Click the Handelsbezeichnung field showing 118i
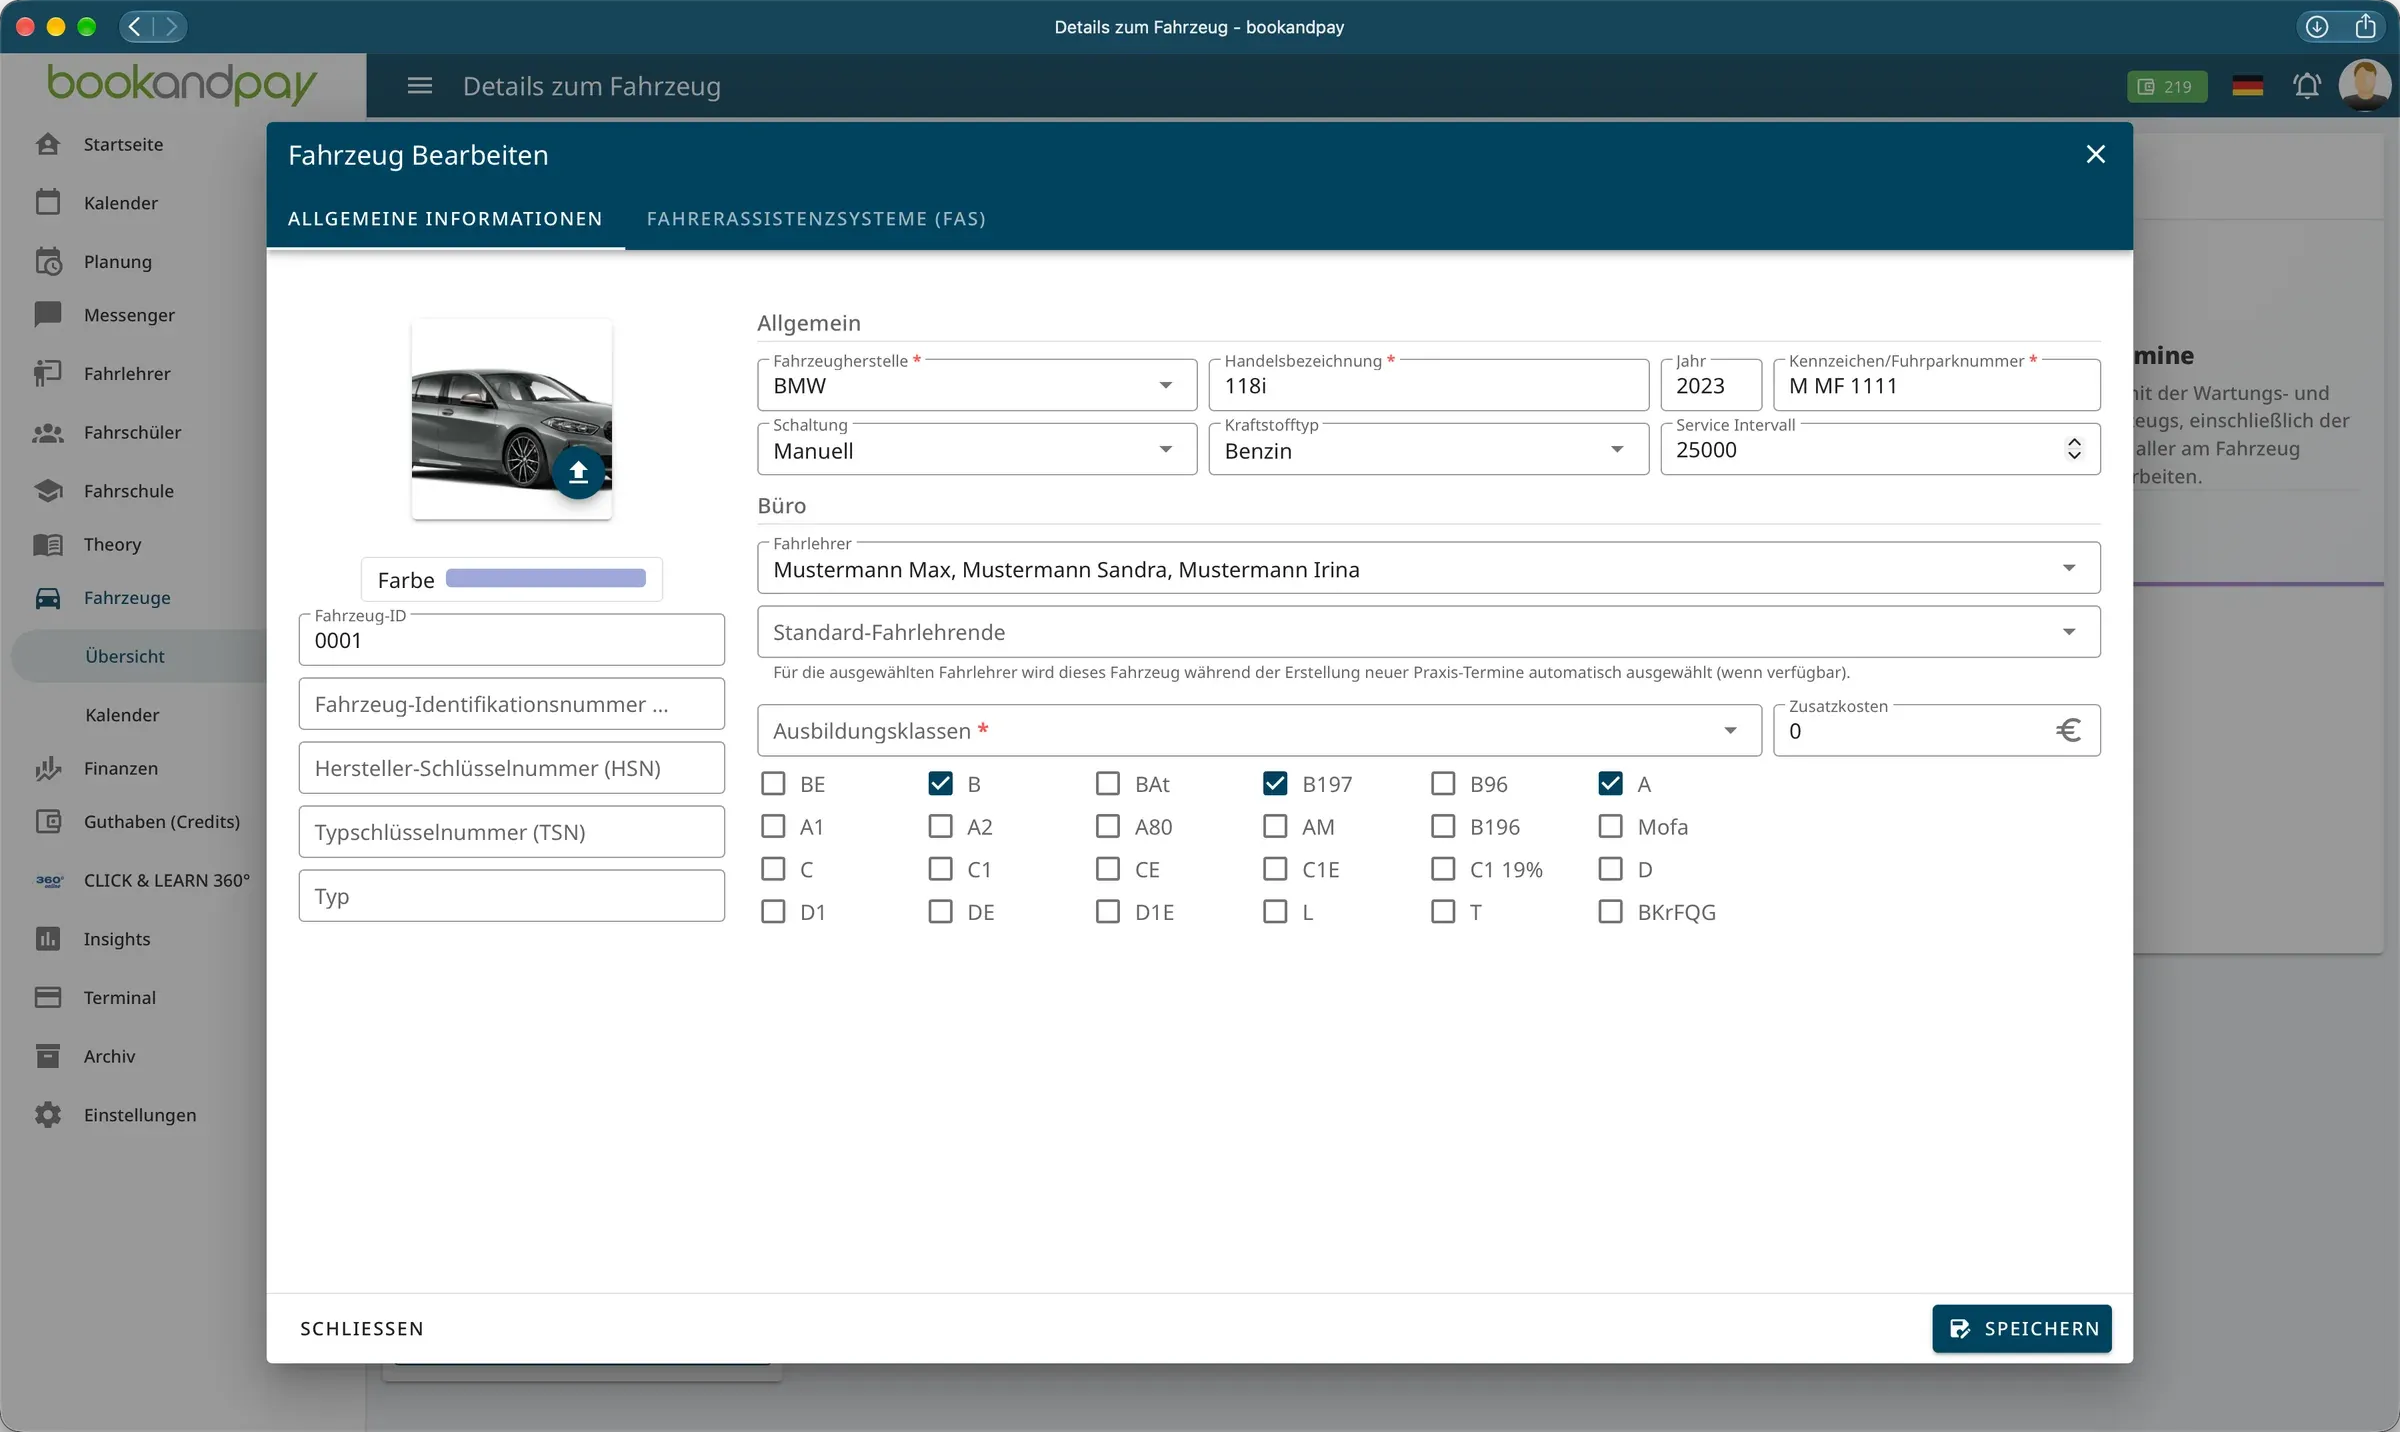Viewport: 2400px width, 1432px height. pyautogui.click(x=1428, y=385)
